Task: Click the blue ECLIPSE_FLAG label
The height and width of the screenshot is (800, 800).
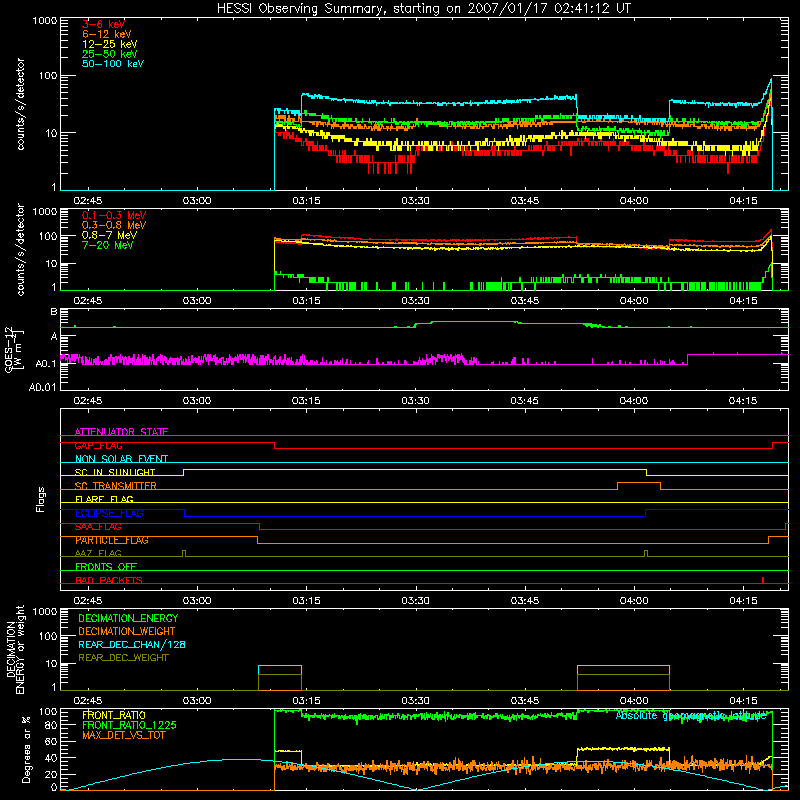Action: (x=109, y=513)
